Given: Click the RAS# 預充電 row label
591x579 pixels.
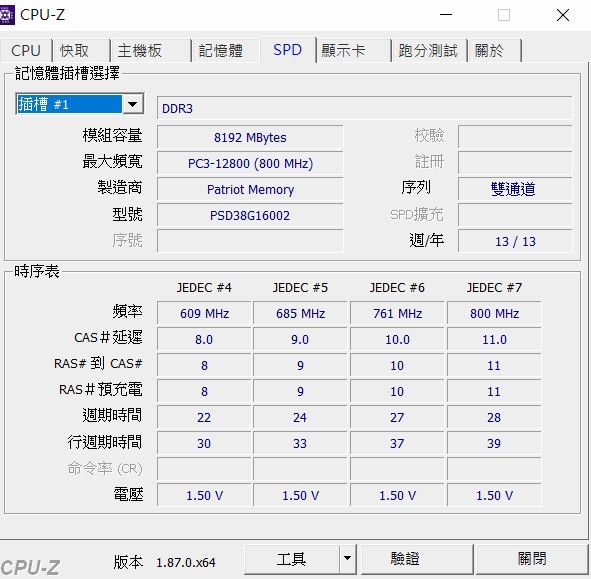Looking at the screenshot, I should [101, 389].
